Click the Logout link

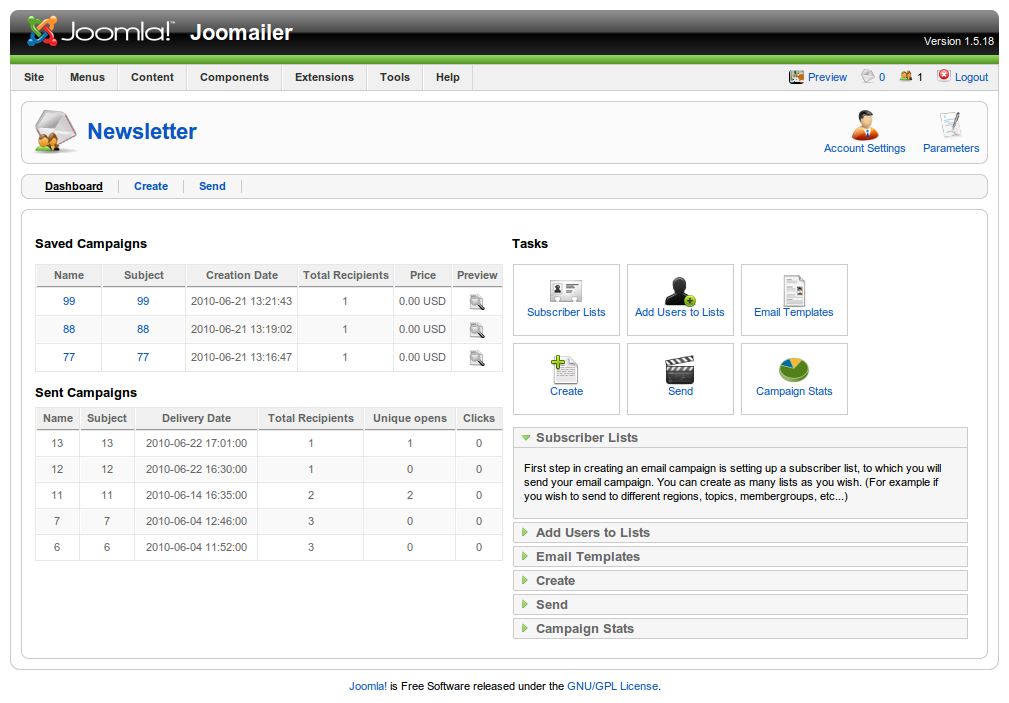(971, 77)
